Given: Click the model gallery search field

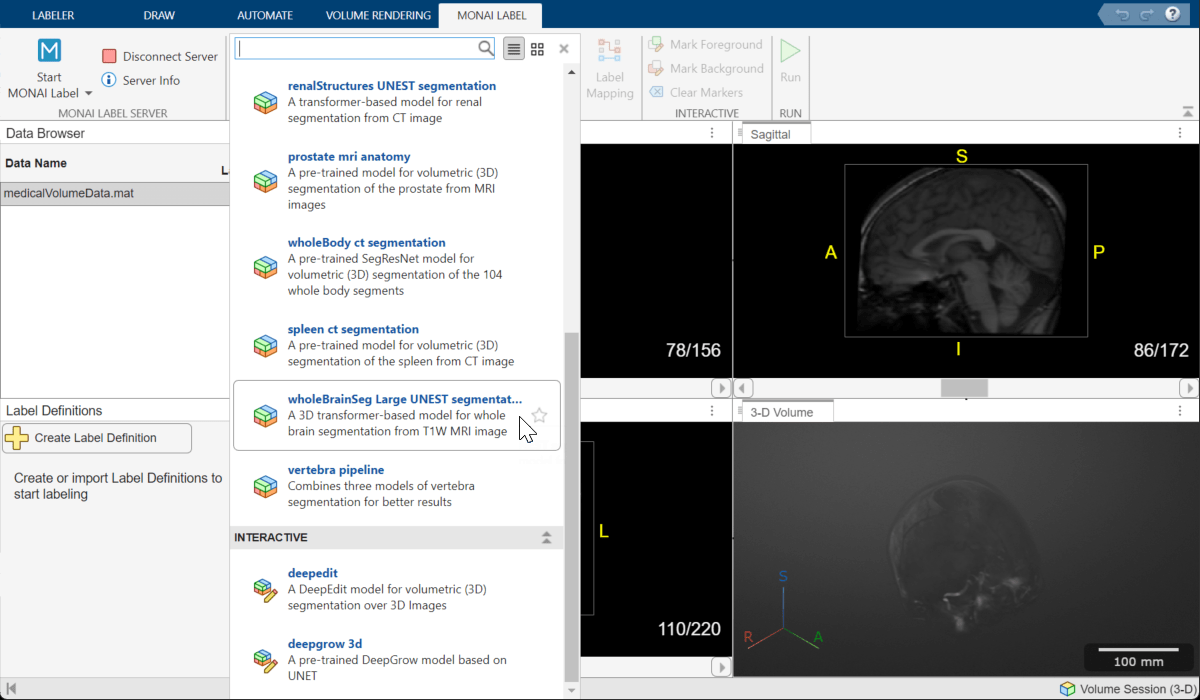Looking at the screenshot, I should coord(360,47).
